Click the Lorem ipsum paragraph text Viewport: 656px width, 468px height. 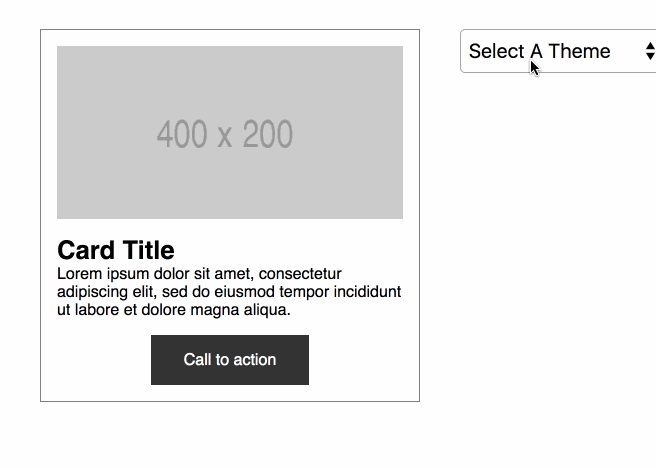(x=229, y=292)
